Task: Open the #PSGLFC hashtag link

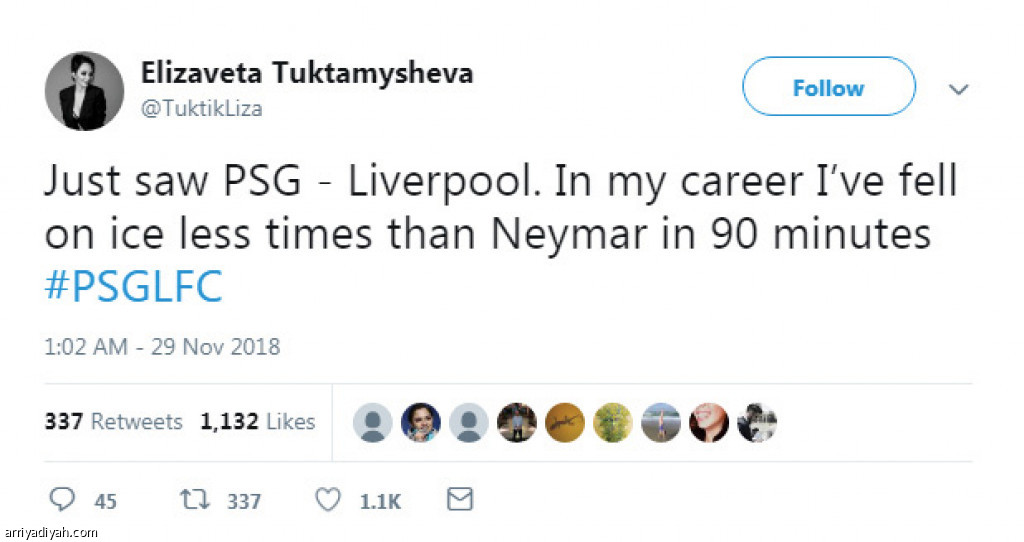Action: tap(133, 286)
